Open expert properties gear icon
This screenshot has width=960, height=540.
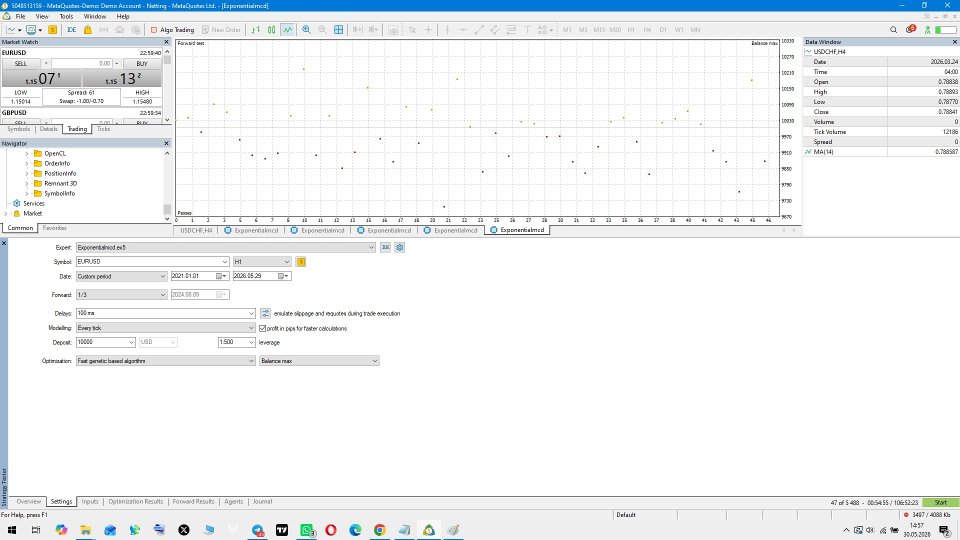(400, 247)
